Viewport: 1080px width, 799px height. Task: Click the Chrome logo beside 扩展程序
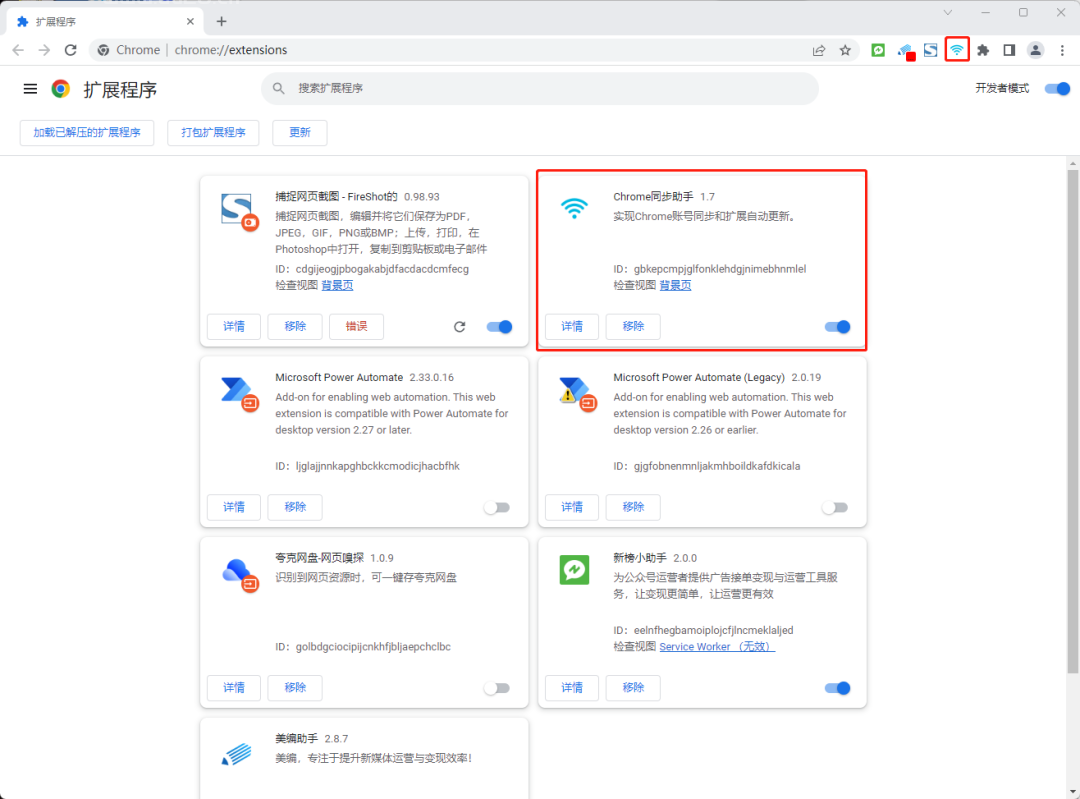tap(61, 89)
